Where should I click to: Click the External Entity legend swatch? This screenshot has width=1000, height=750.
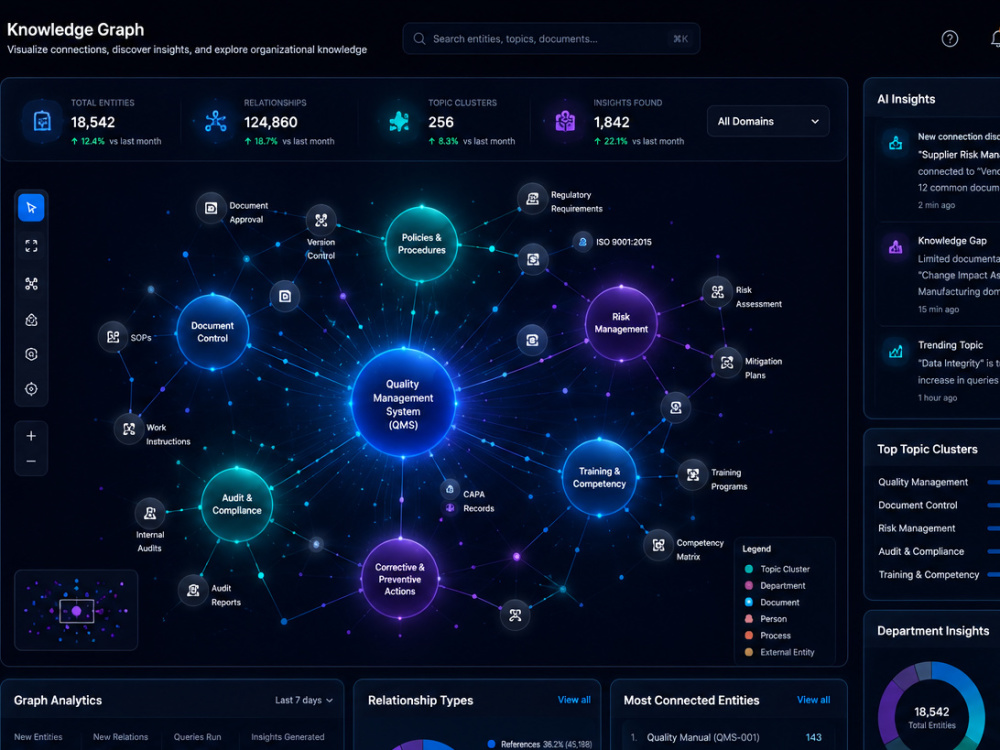[x=749, y=652]
